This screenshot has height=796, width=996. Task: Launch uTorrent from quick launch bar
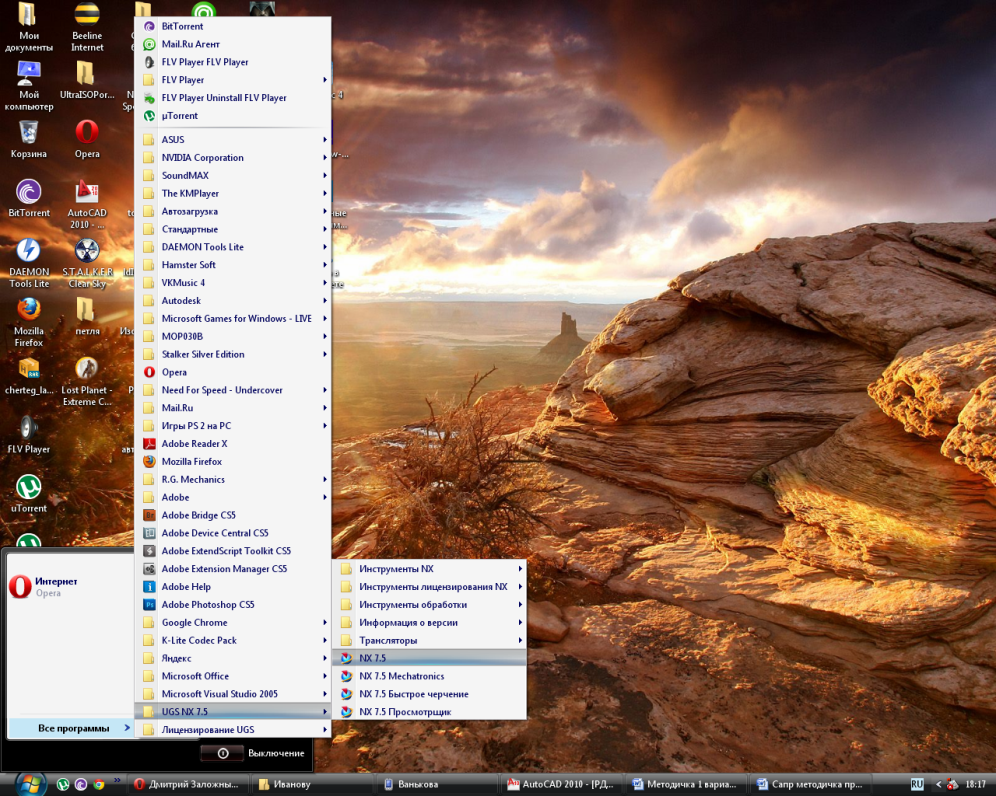click(x=63, y=785)
